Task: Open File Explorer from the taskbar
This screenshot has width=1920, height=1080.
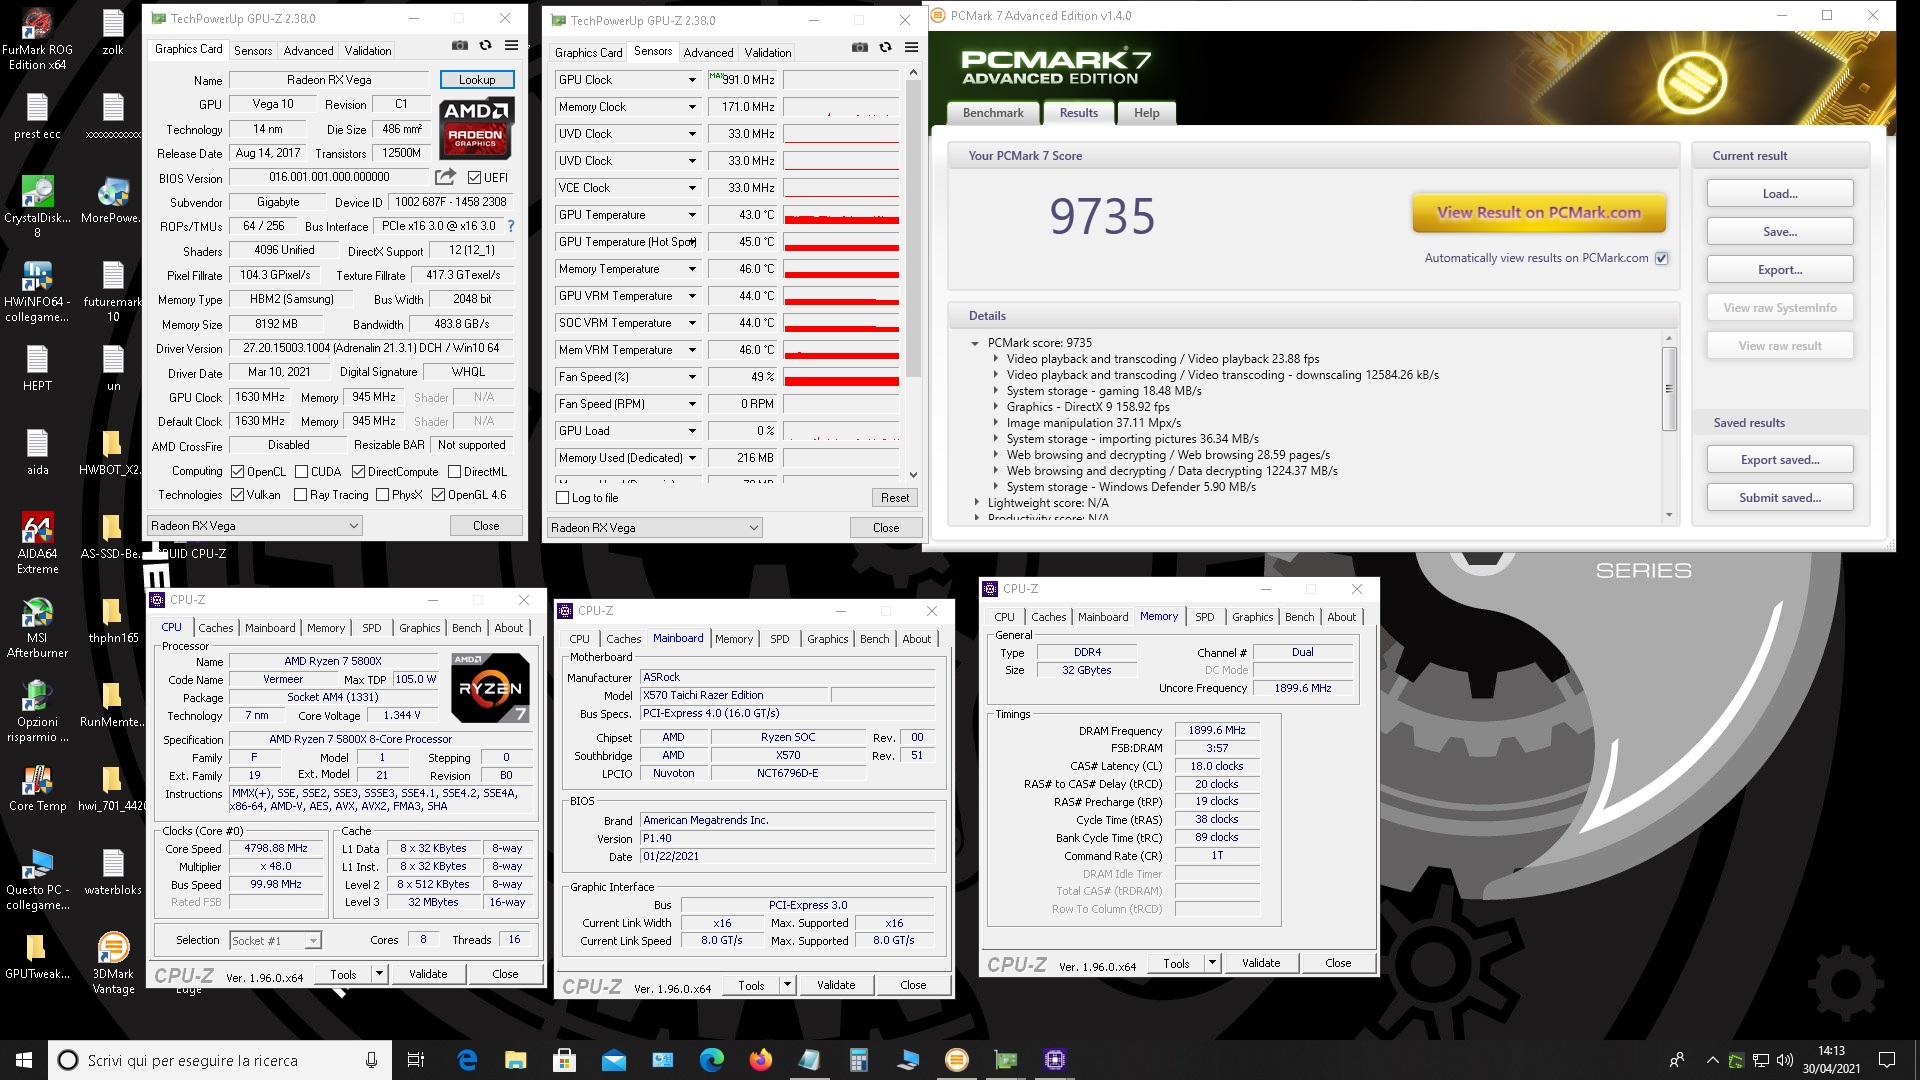Action: (x=516, y=1060)
